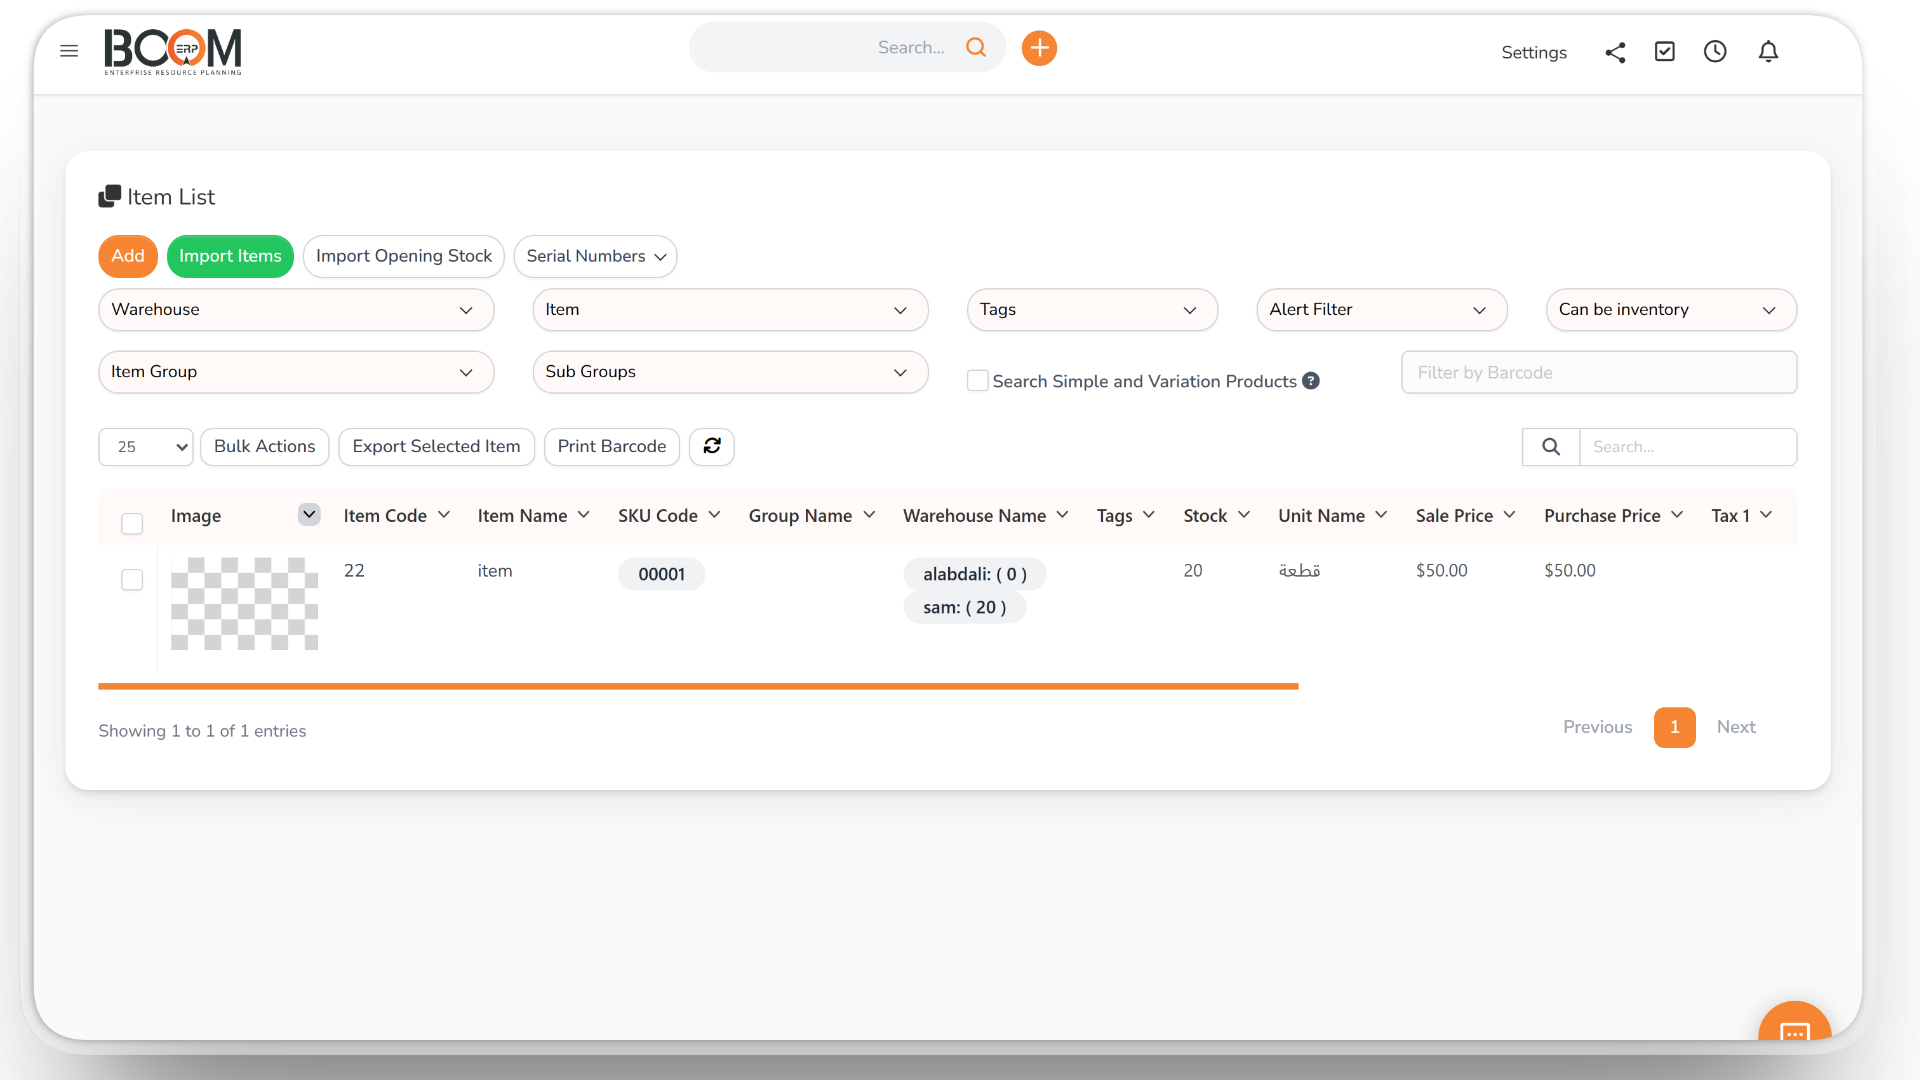Image resolution: width=1920 pixels, height=1080 pixels.
Task: Open the notifications bell
Action: click(1768, 51)
